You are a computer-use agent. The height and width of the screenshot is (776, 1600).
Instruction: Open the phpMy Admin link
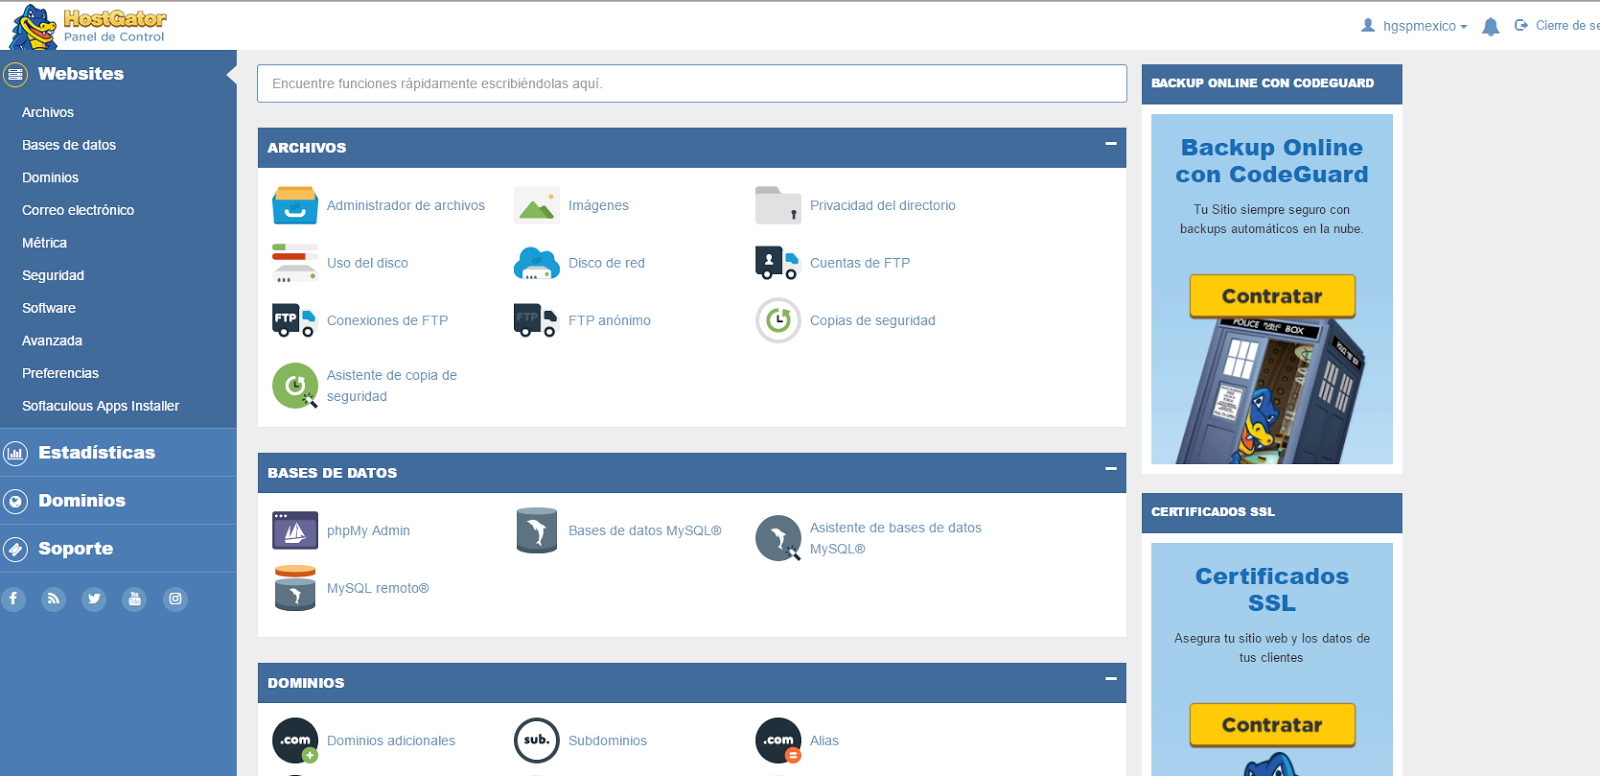[x=368, y=531]
